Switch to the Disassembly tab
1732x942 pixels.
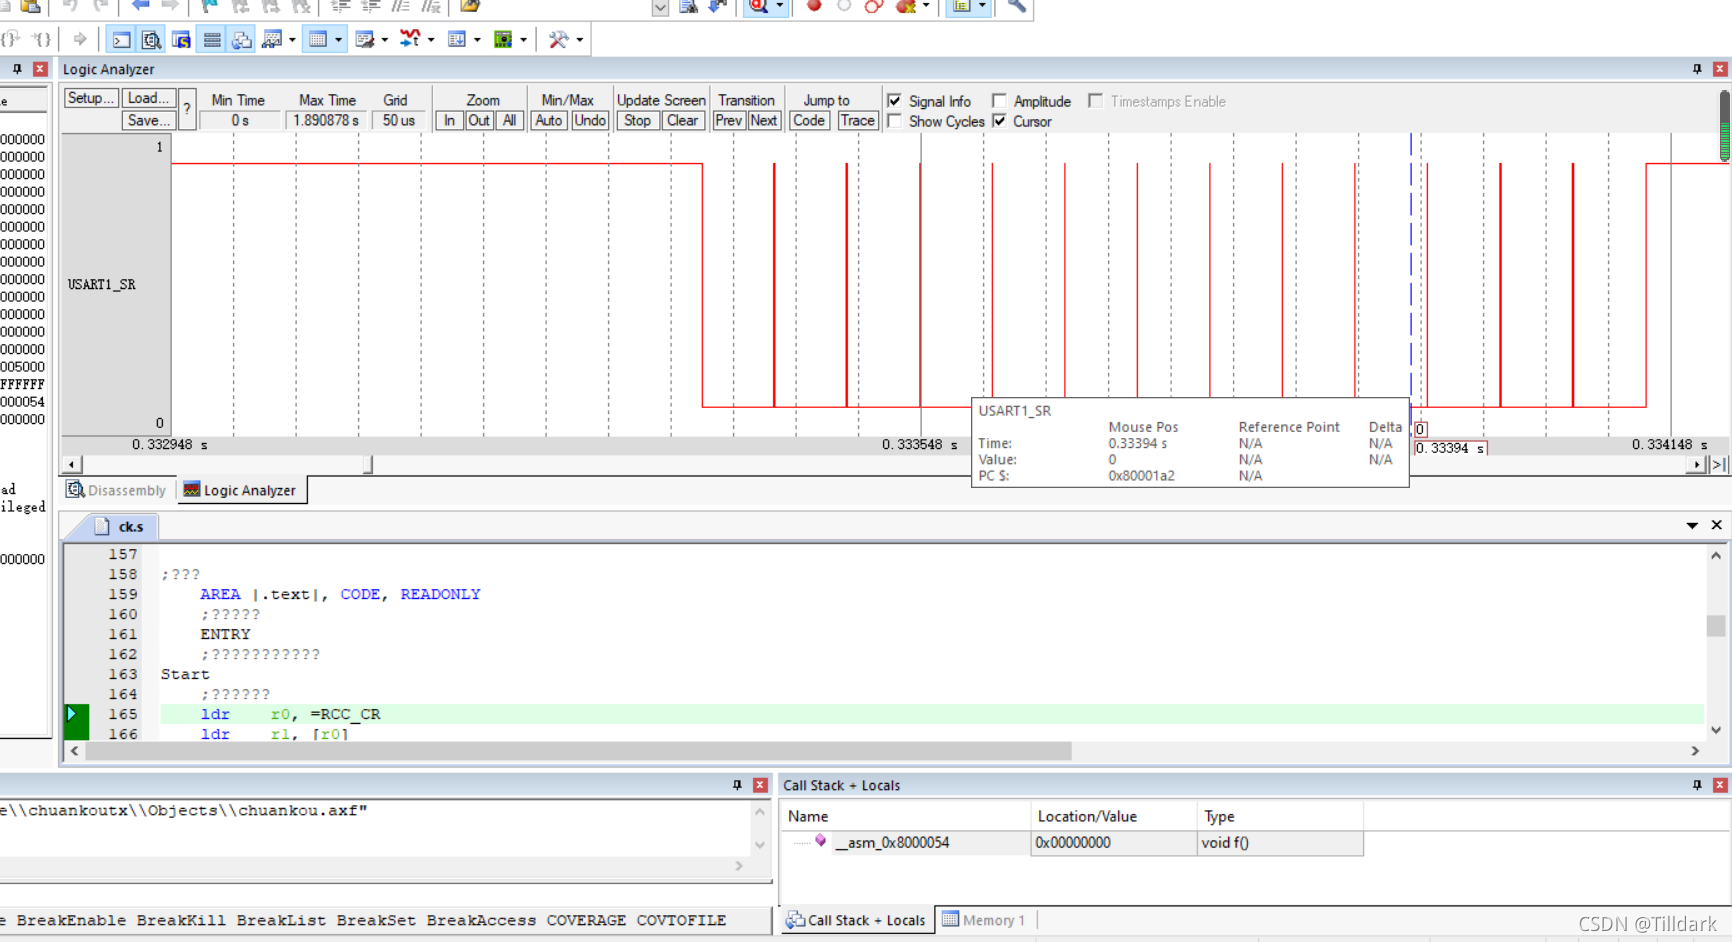coord(117,490)
